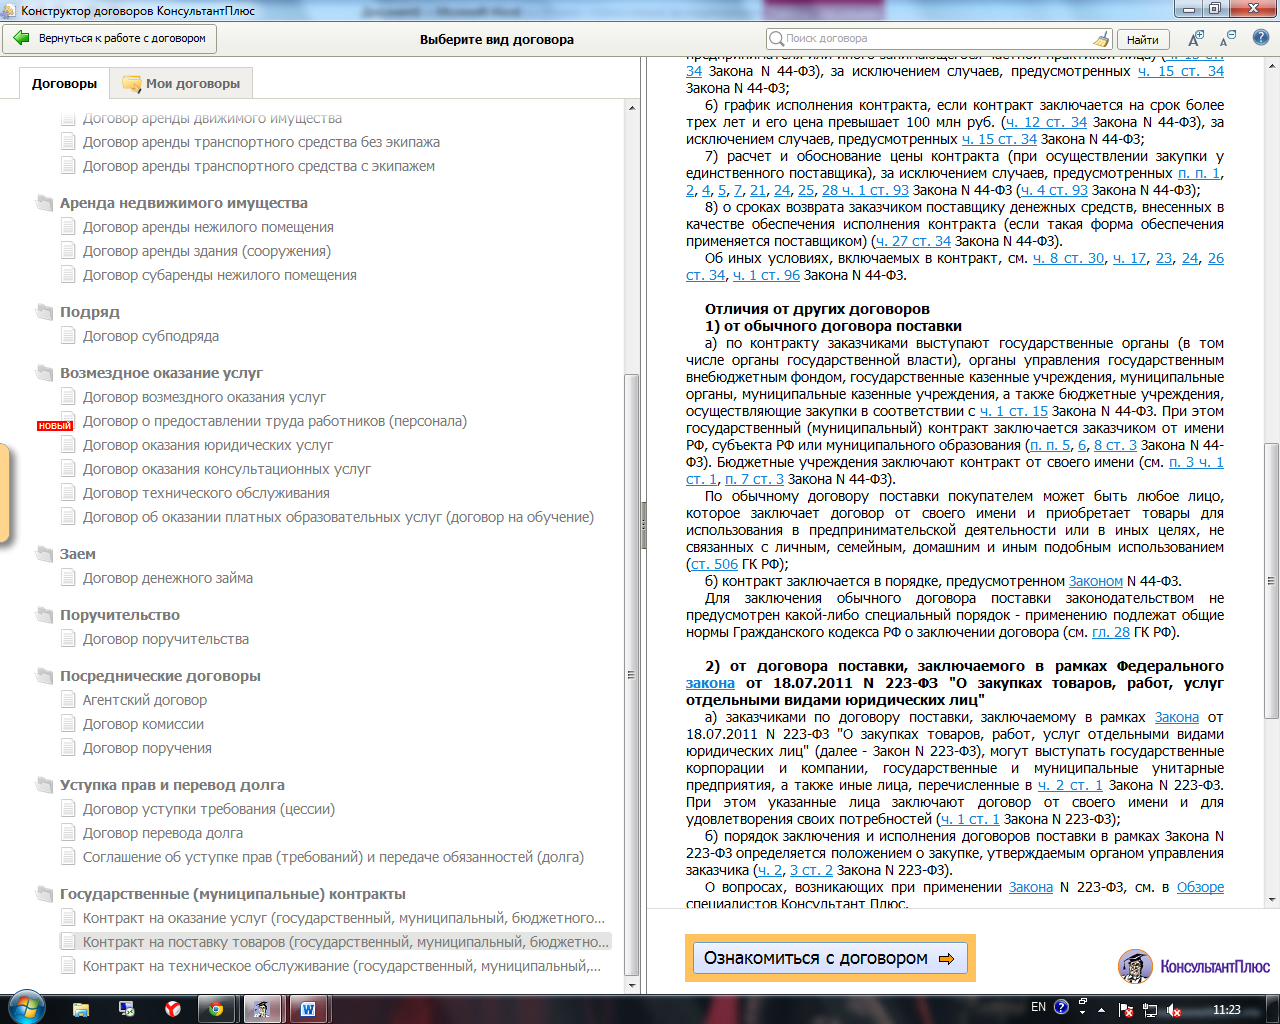Click the КонсультантПлюс logo
1280x1024 pixels.
tap(1194, 966)
